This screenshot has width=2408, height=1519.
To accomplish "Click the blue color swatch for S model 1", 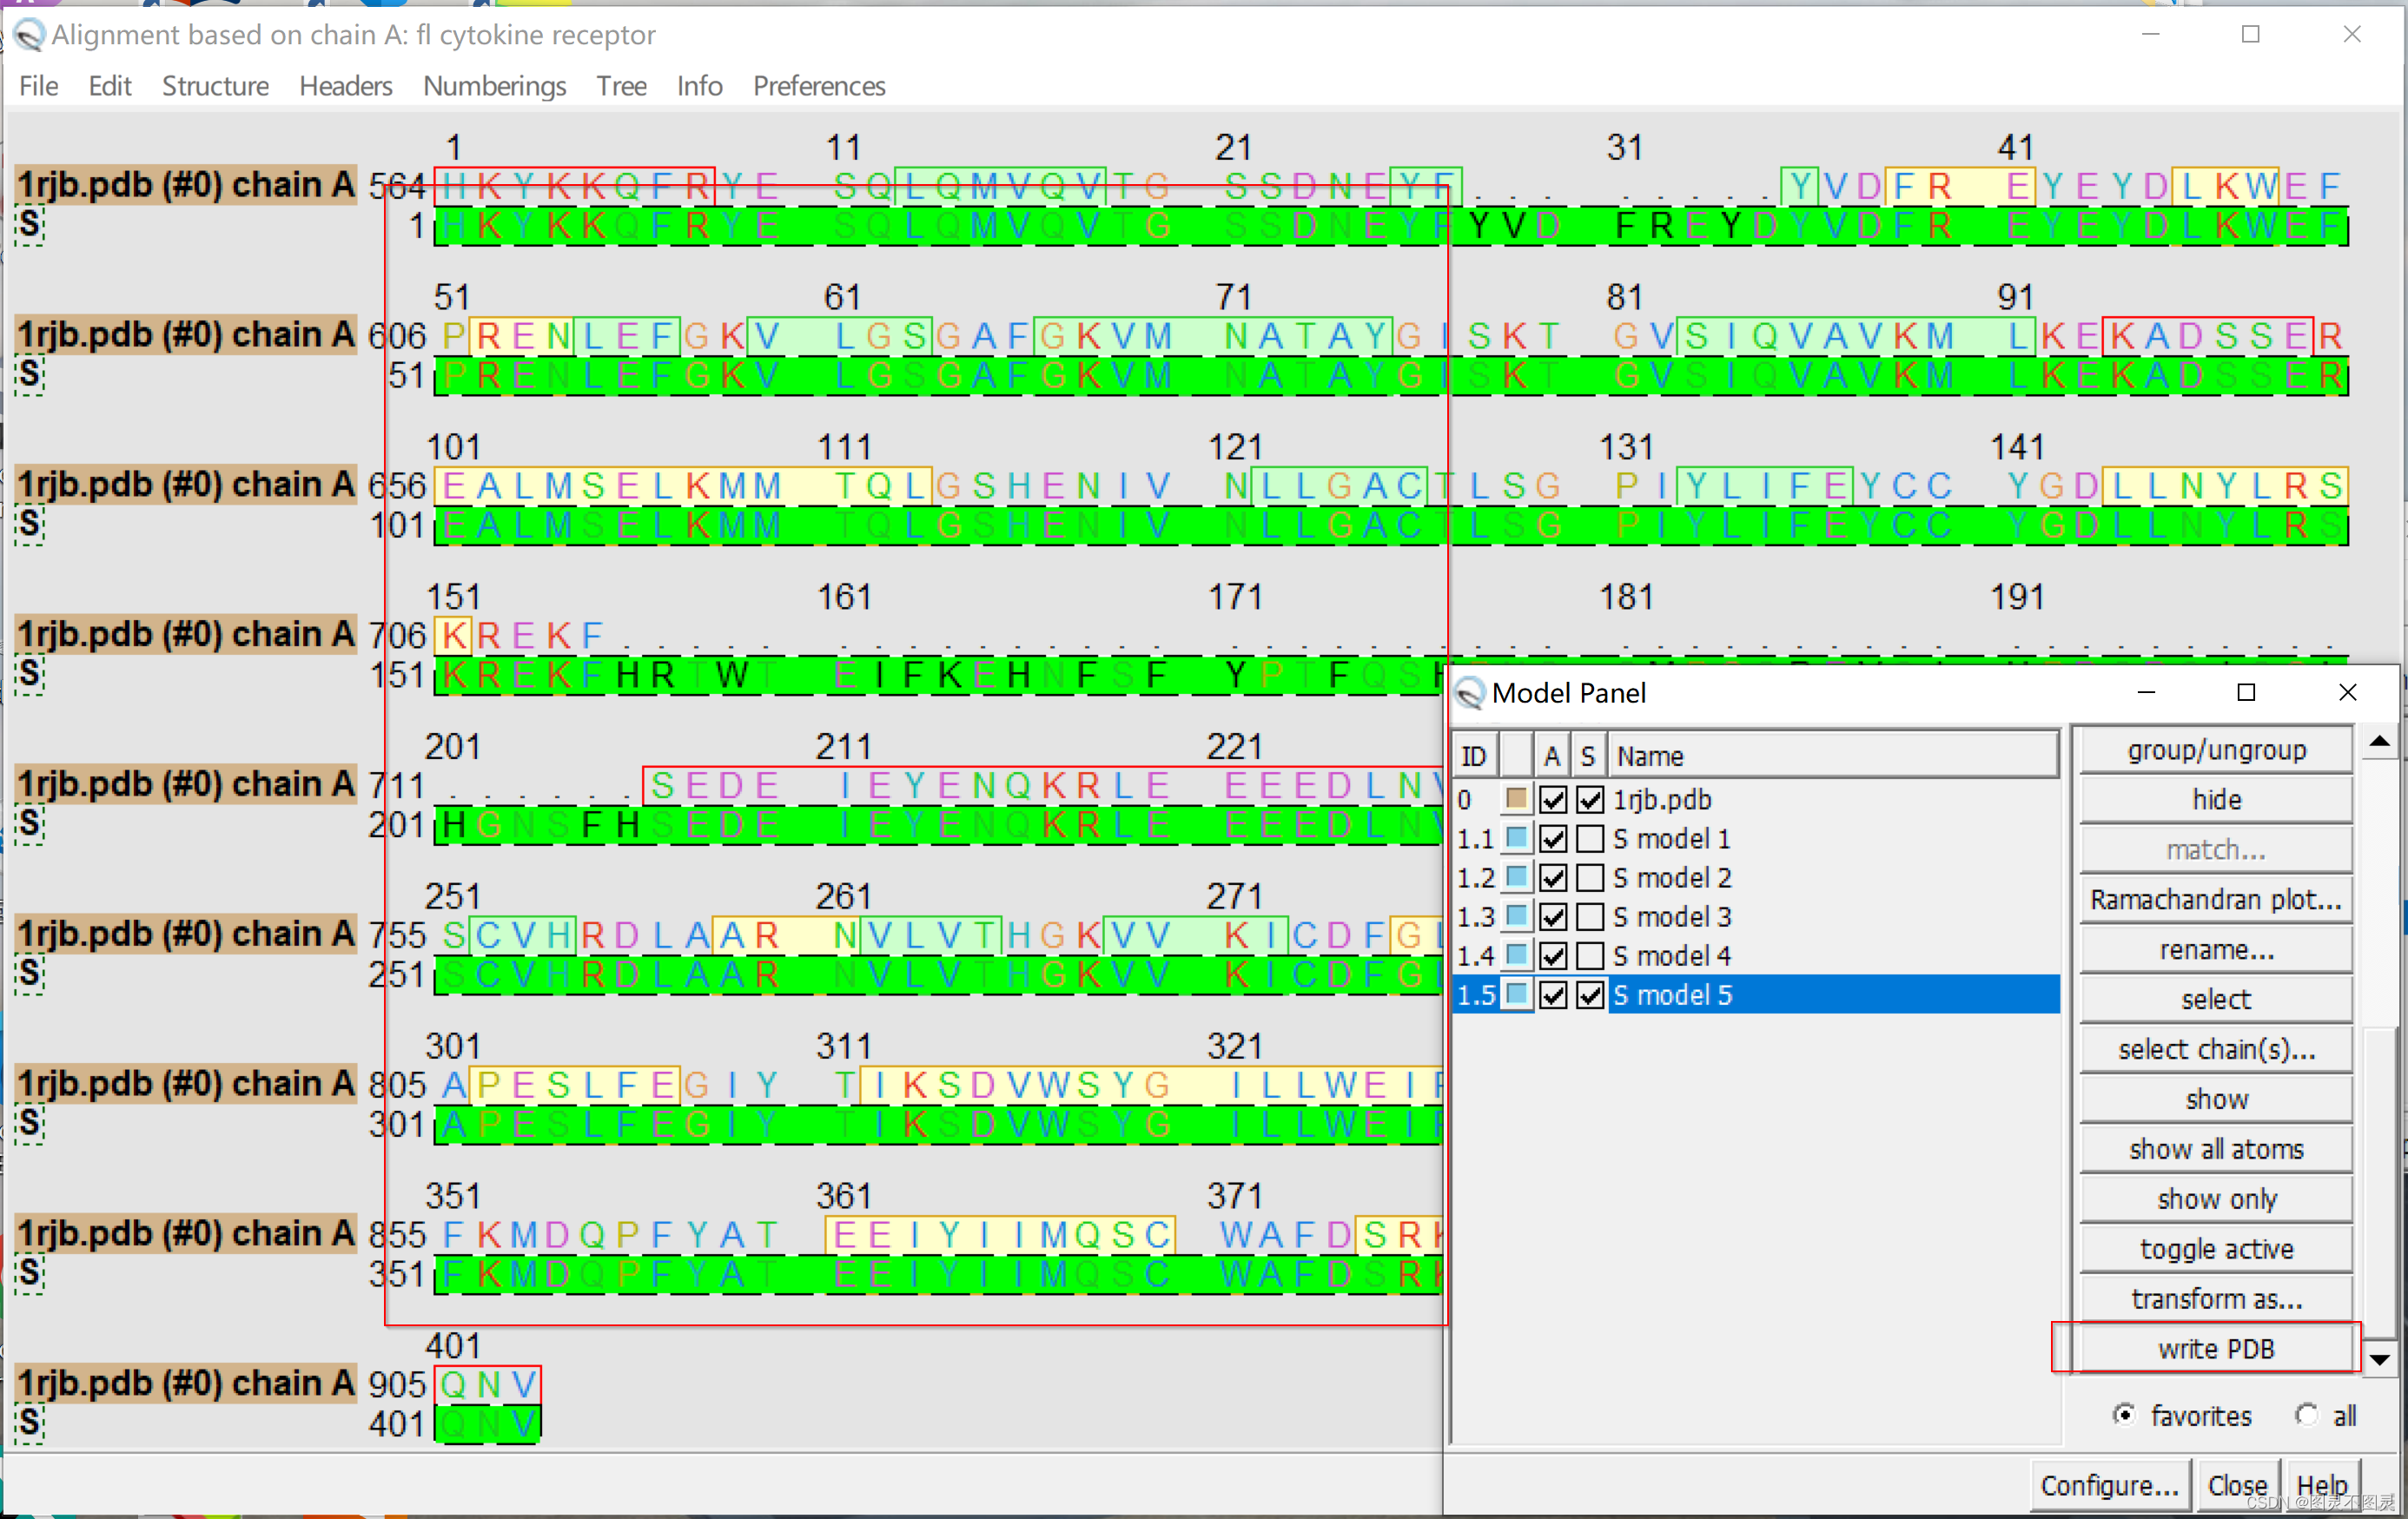I will coord(1516,838).
